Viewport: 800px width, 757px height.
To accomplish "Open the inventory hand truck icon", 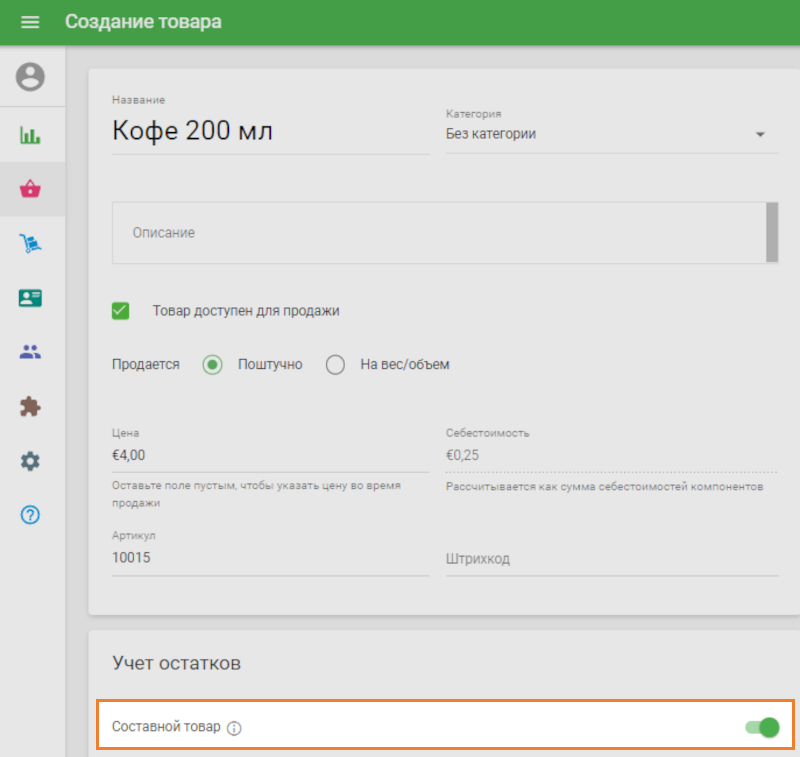I will click(x=31, y=243).
